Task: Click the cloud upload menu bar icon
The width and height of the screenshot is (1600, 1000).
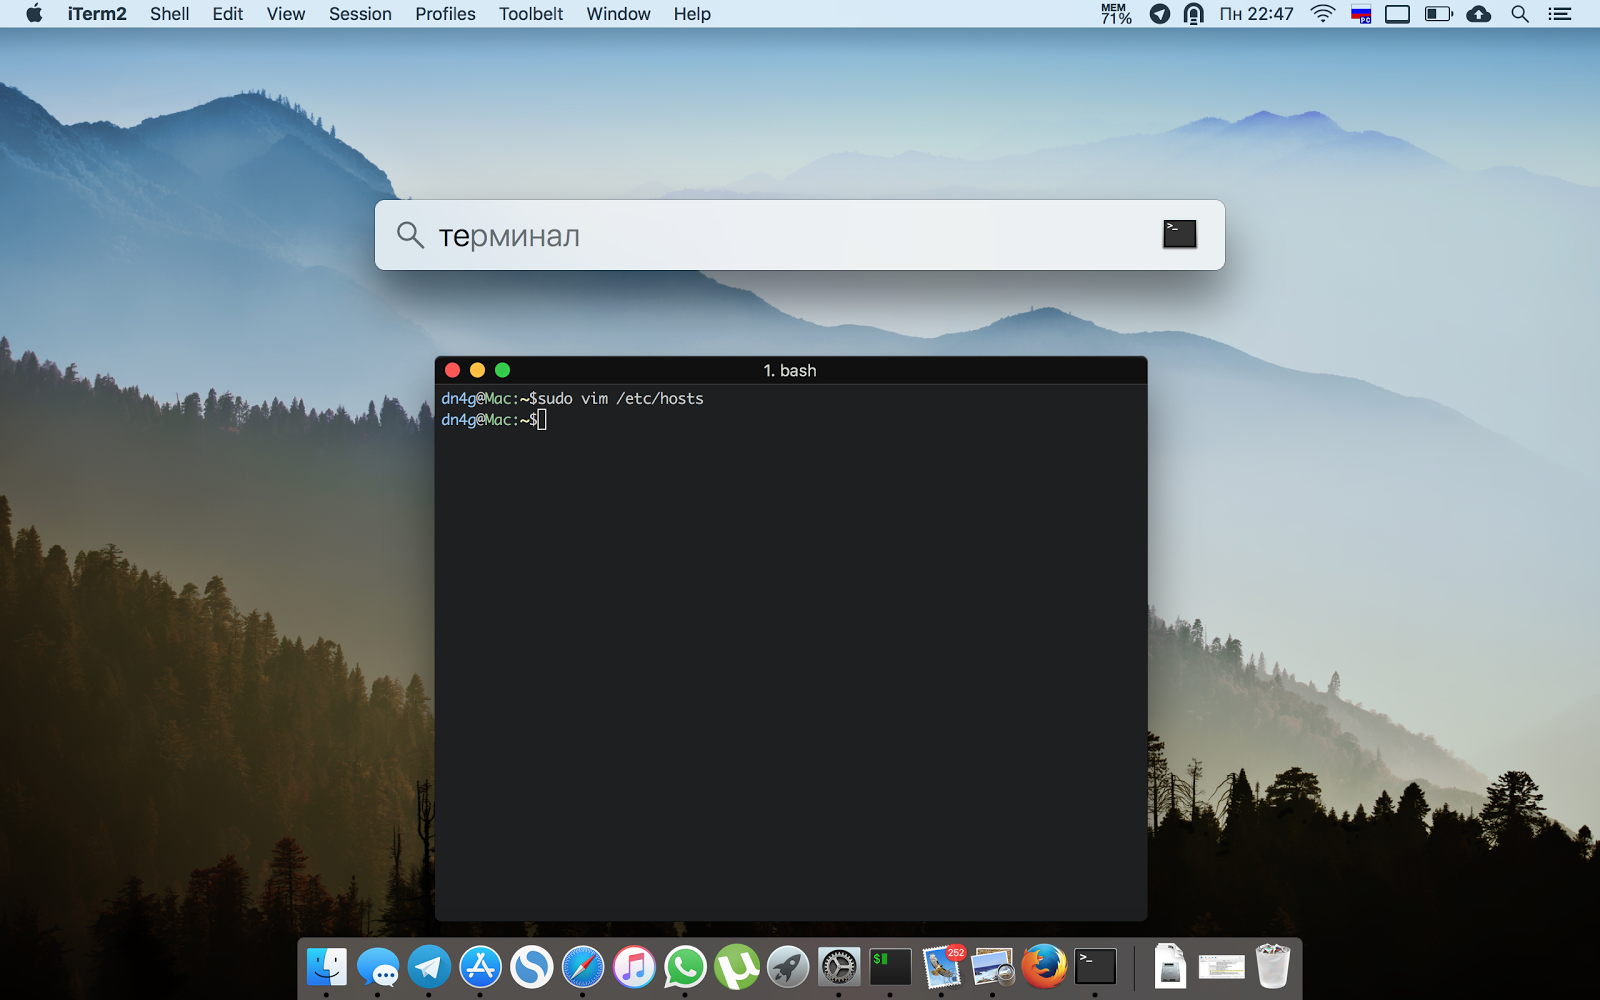Action: [x=1479, y=14]
